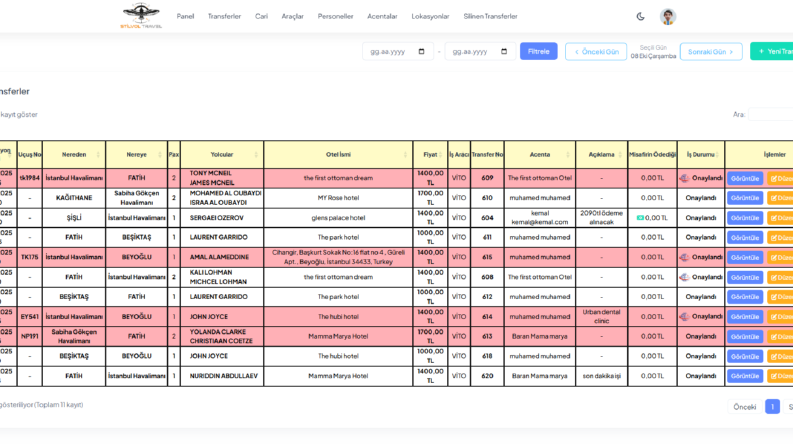
Task: Click flag icon in transfer 608 status
Action: tap(684, 277)
